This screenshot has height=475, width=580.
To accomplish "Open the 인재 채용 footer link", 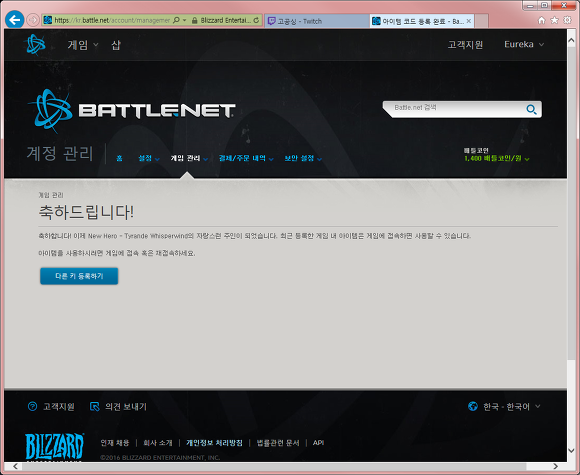I will pos(115,443).
